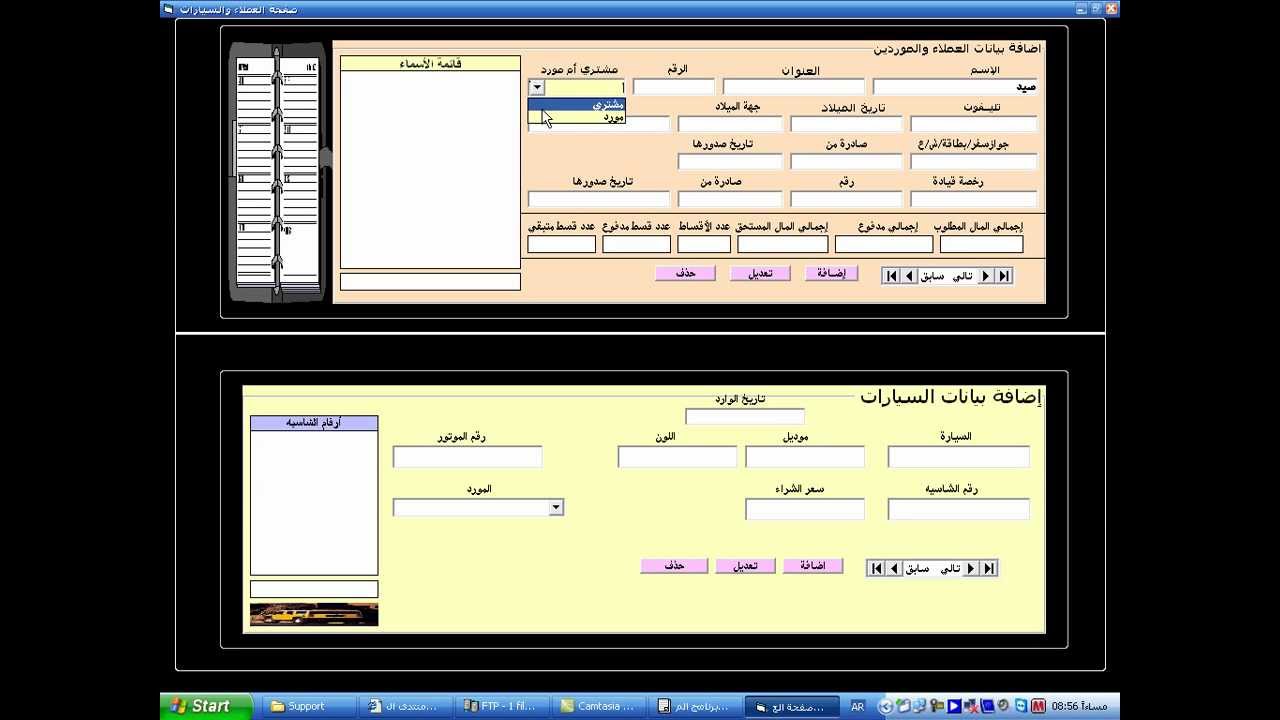This screenshot has height=720, width=1280.
Task: Focus the رخصة قيادة field
Action: 974,198
